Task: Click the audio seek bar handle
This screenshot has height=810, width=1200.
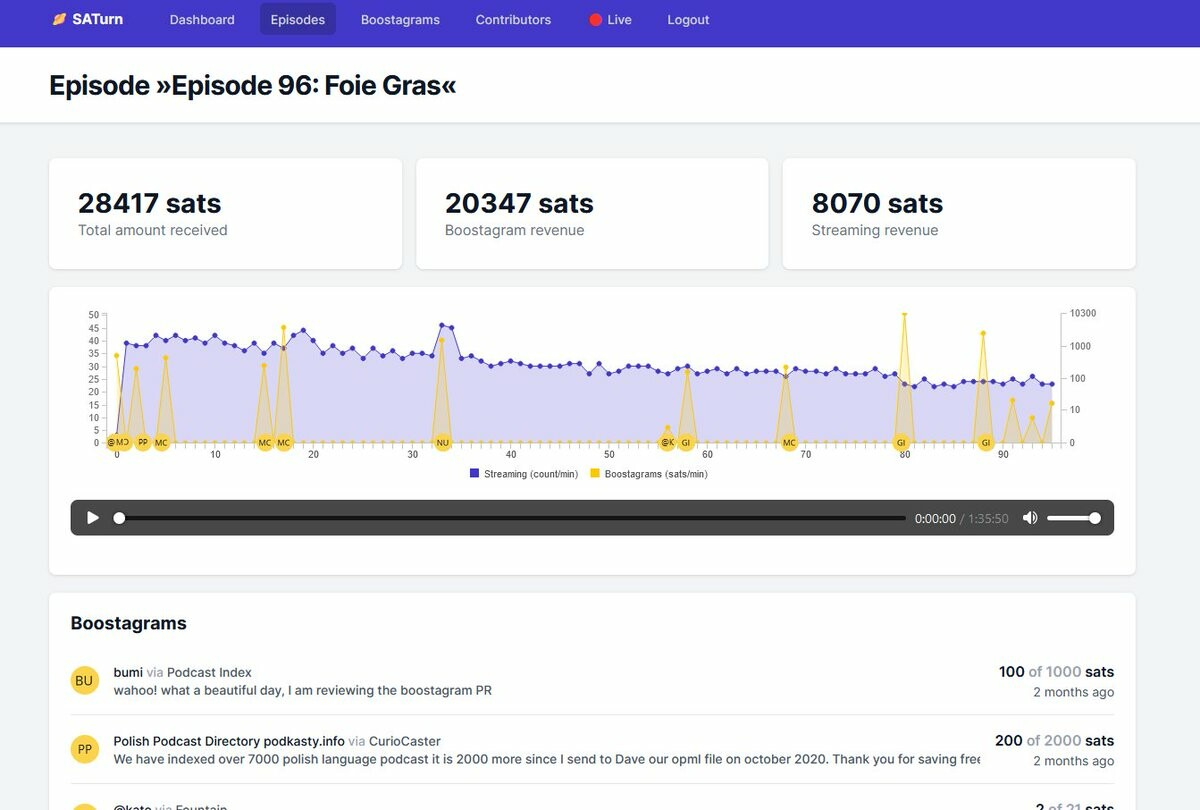Action: coord(119,518)
